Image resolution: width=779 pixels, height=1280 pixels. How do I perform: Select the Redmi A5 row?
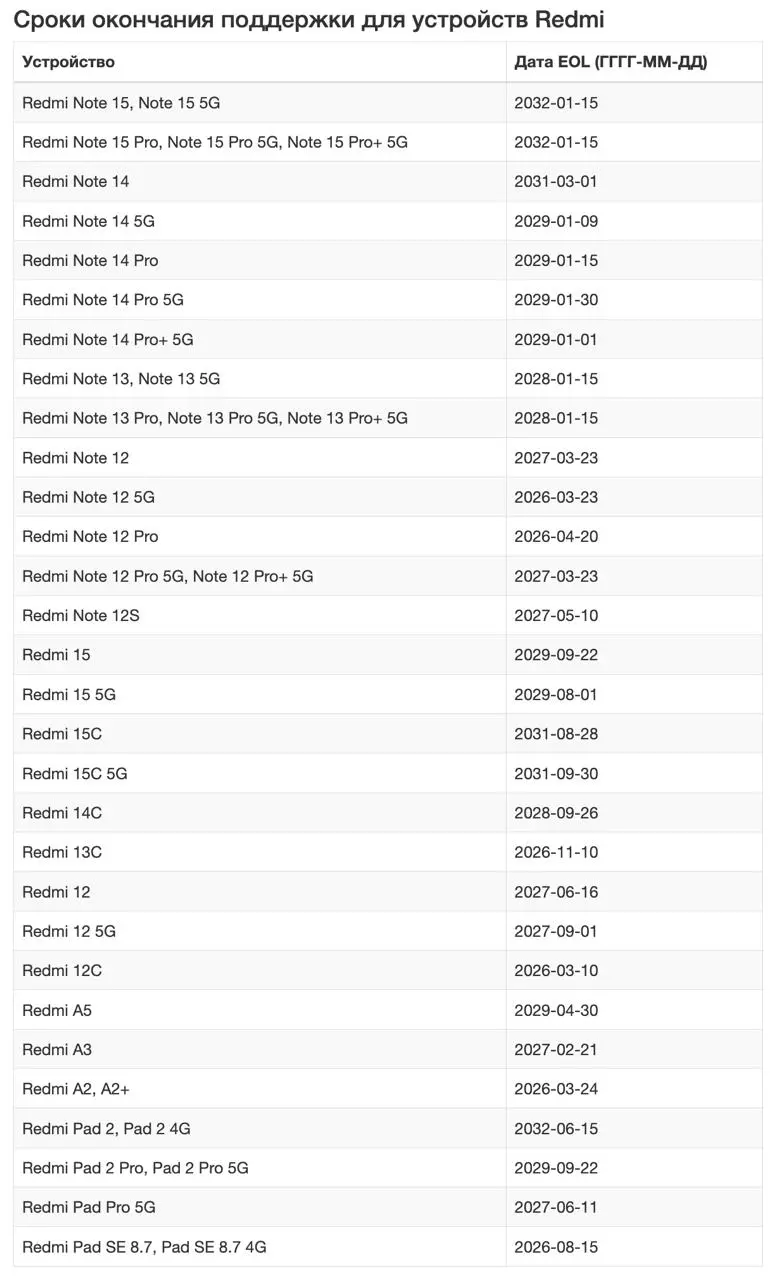(388, 1010)
